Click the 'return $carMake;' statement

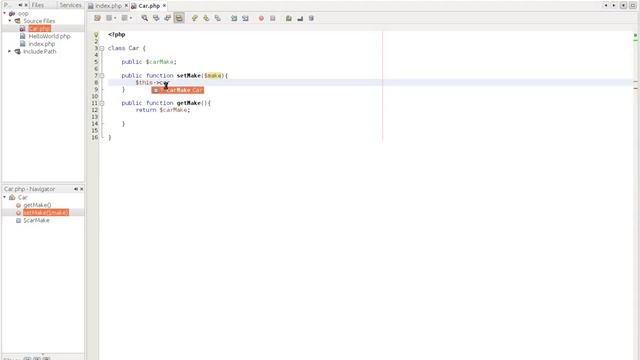click(163, 110)
